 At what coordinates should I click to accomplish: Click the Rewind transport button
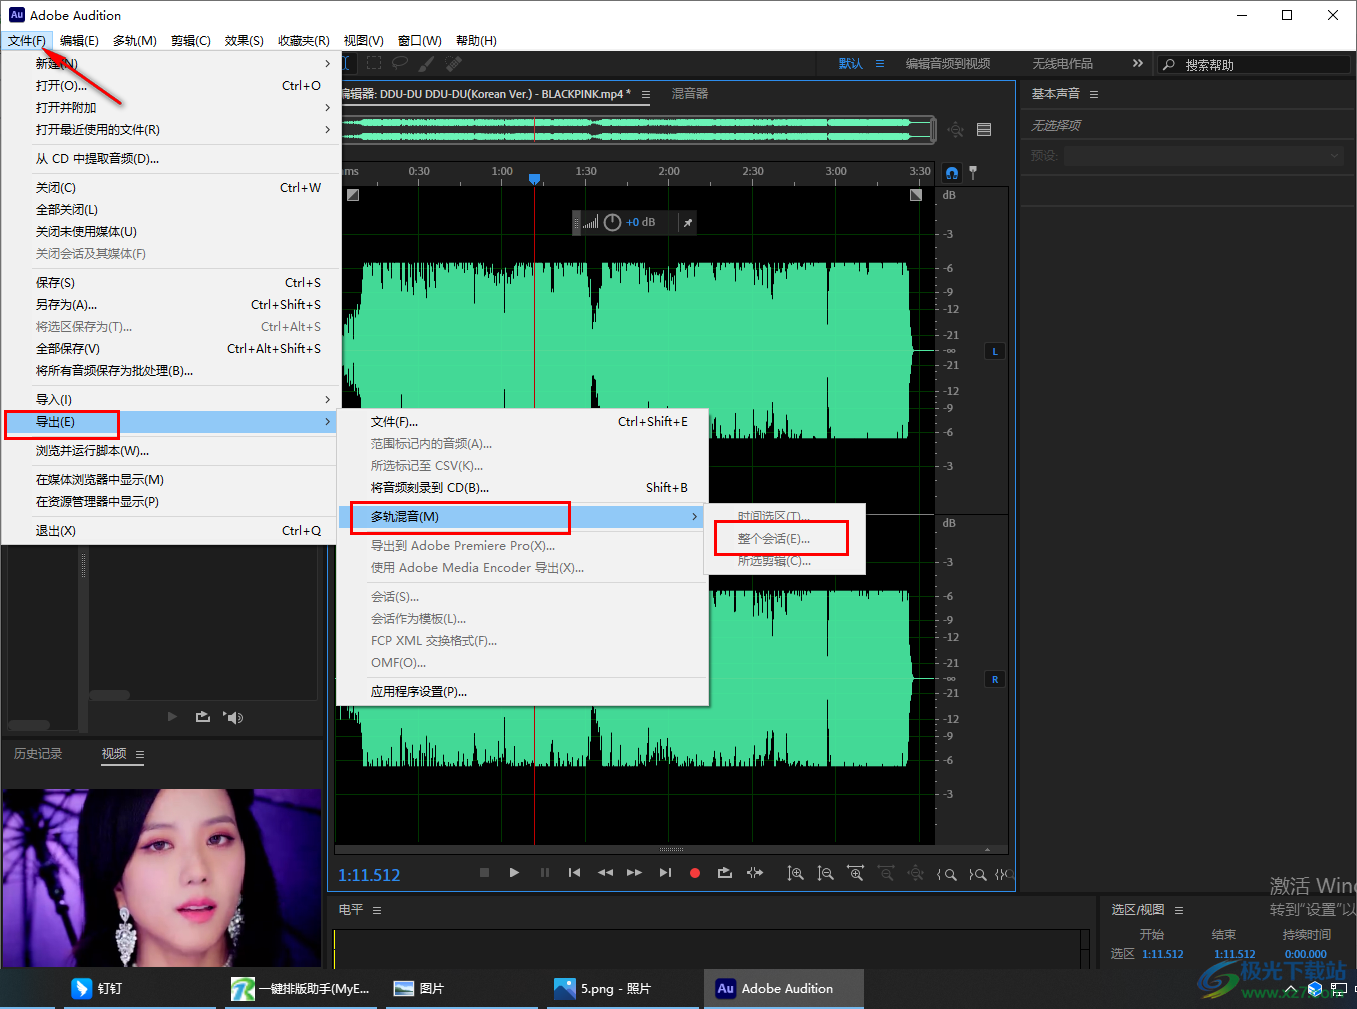pos(605,873)
